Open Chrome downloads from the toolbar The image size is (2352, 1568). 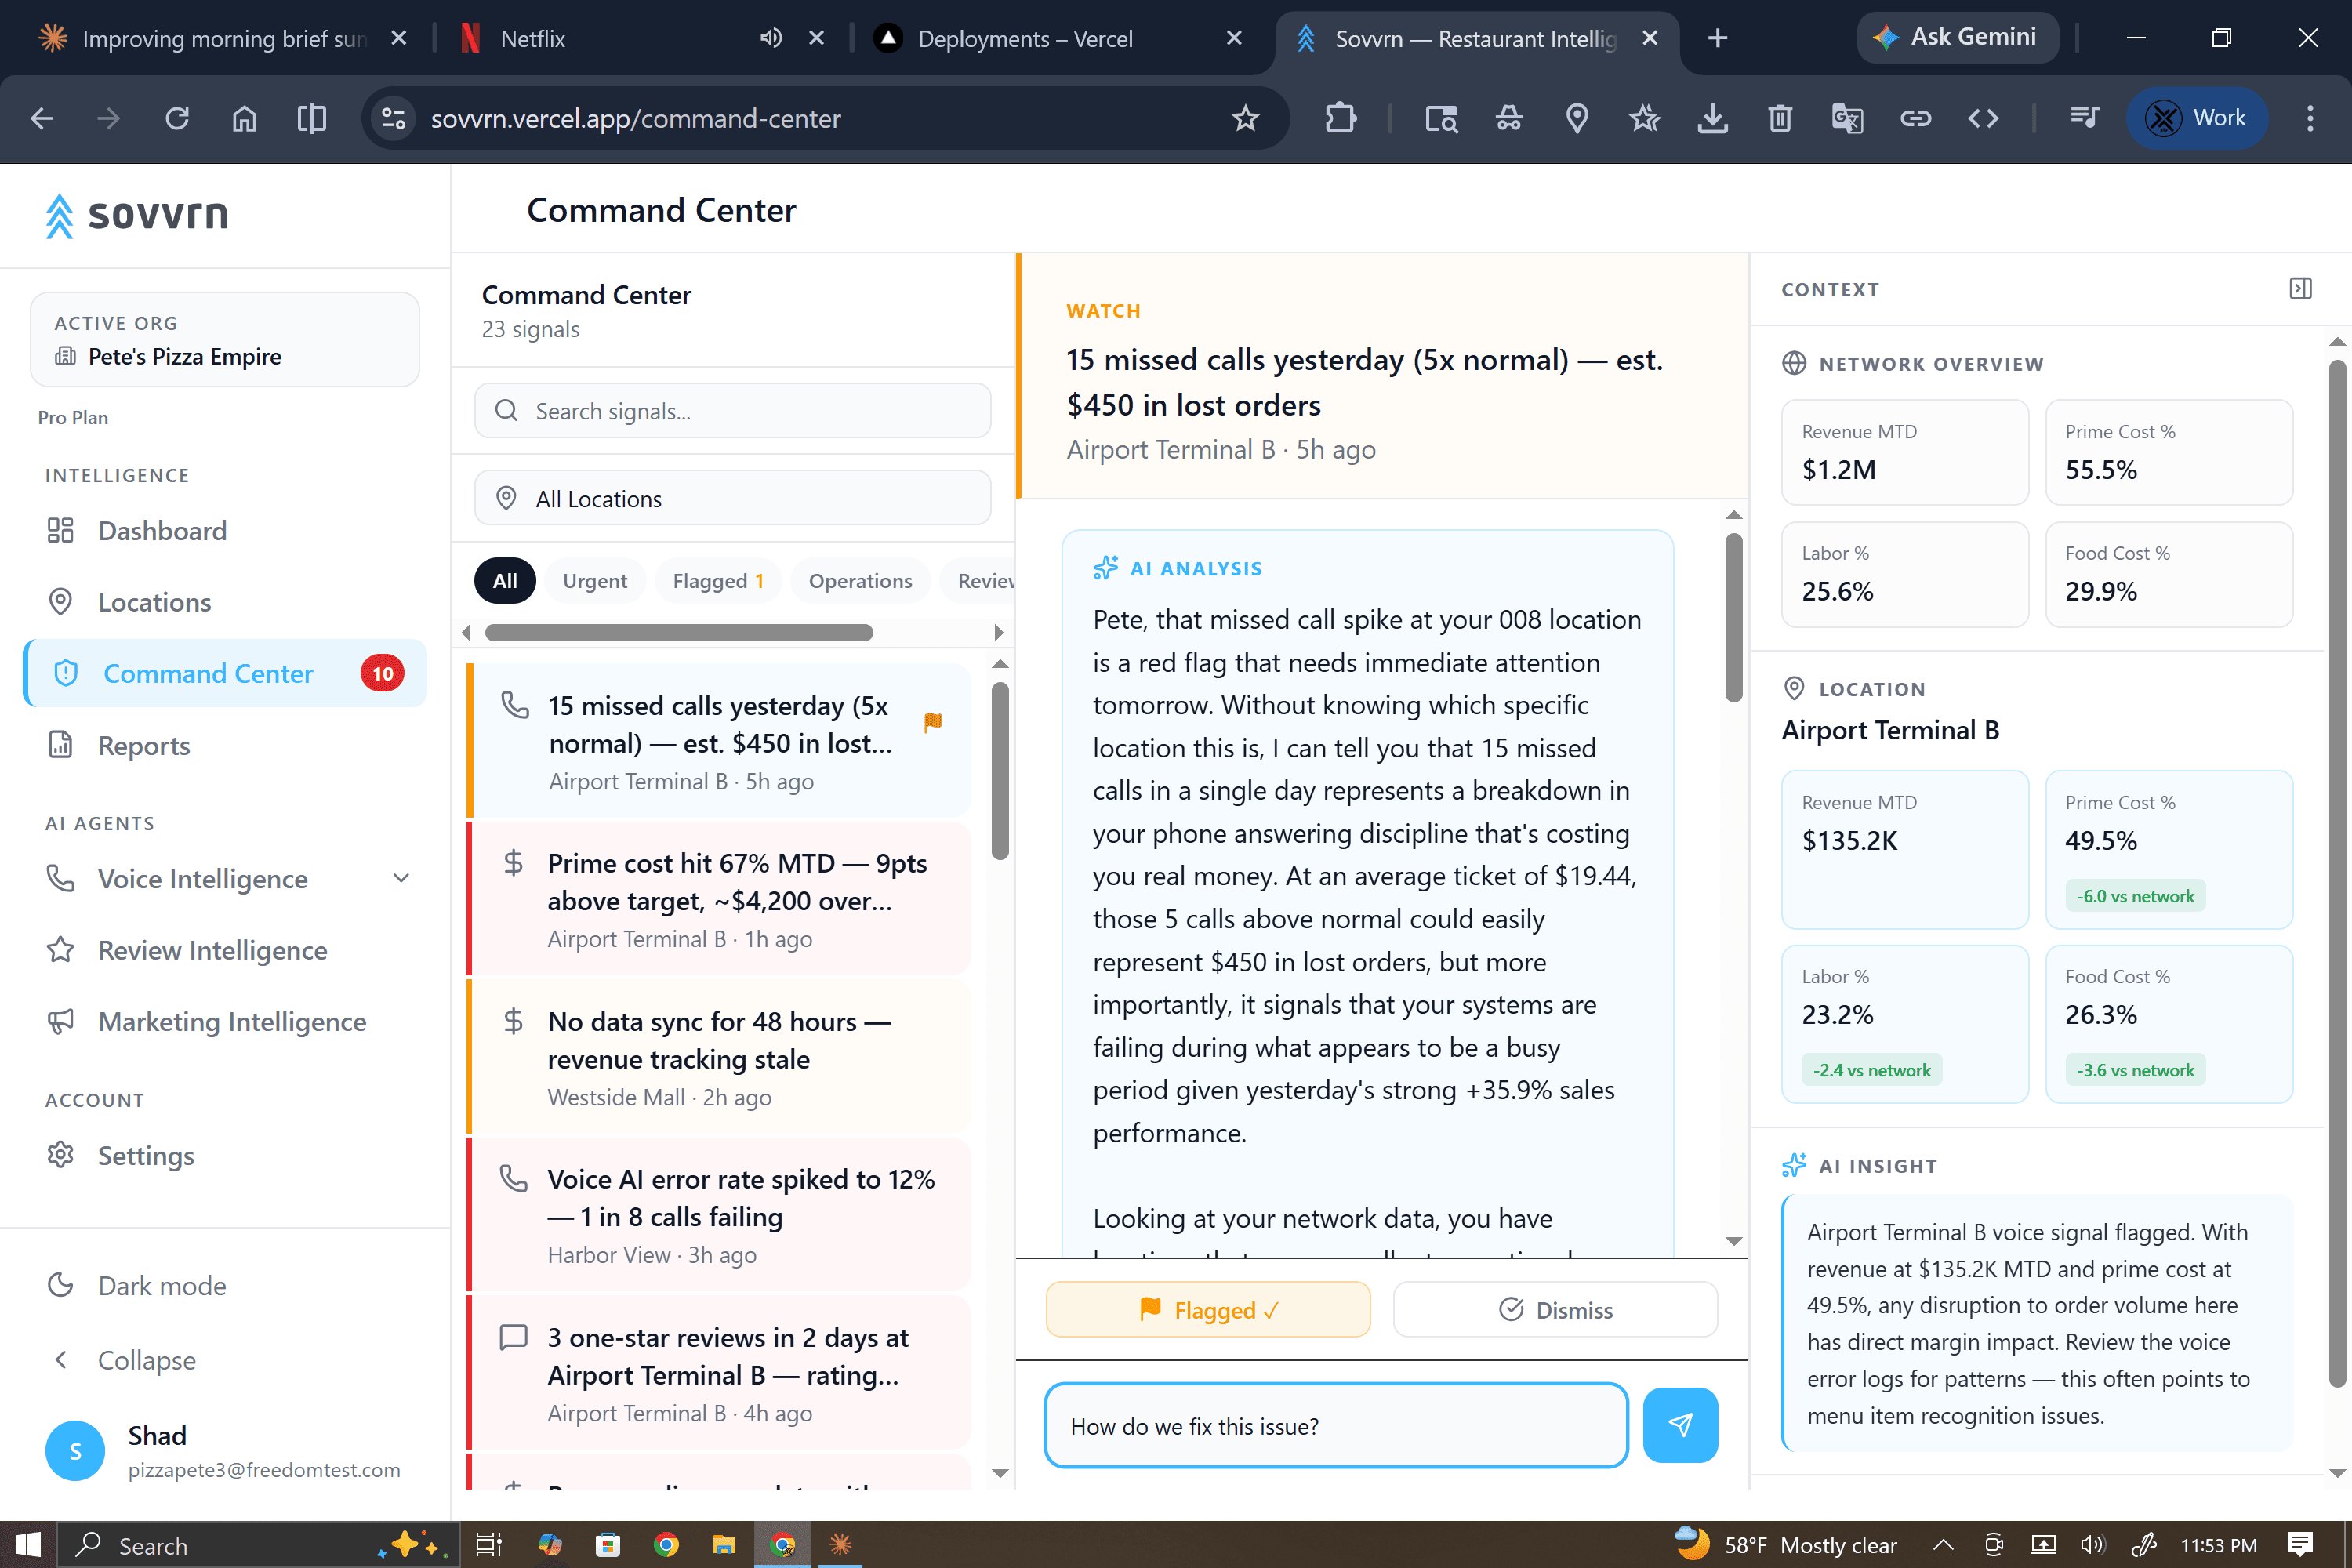1713,118
